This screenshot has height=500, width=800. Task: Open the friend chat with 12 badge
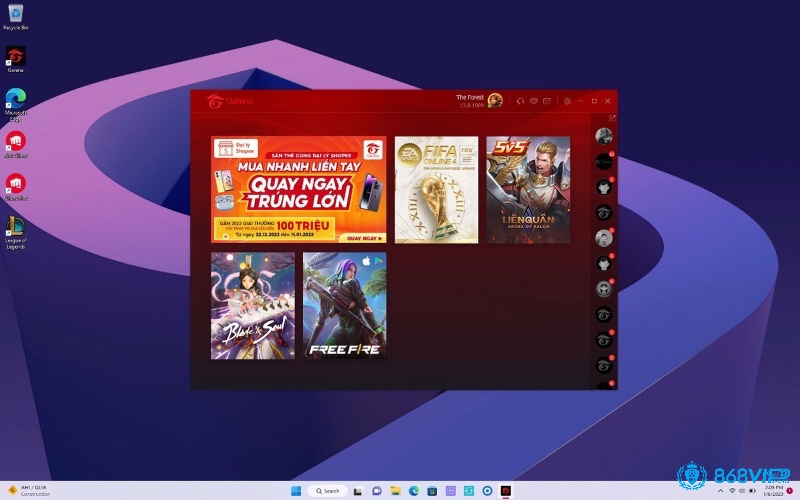point(604,162)
